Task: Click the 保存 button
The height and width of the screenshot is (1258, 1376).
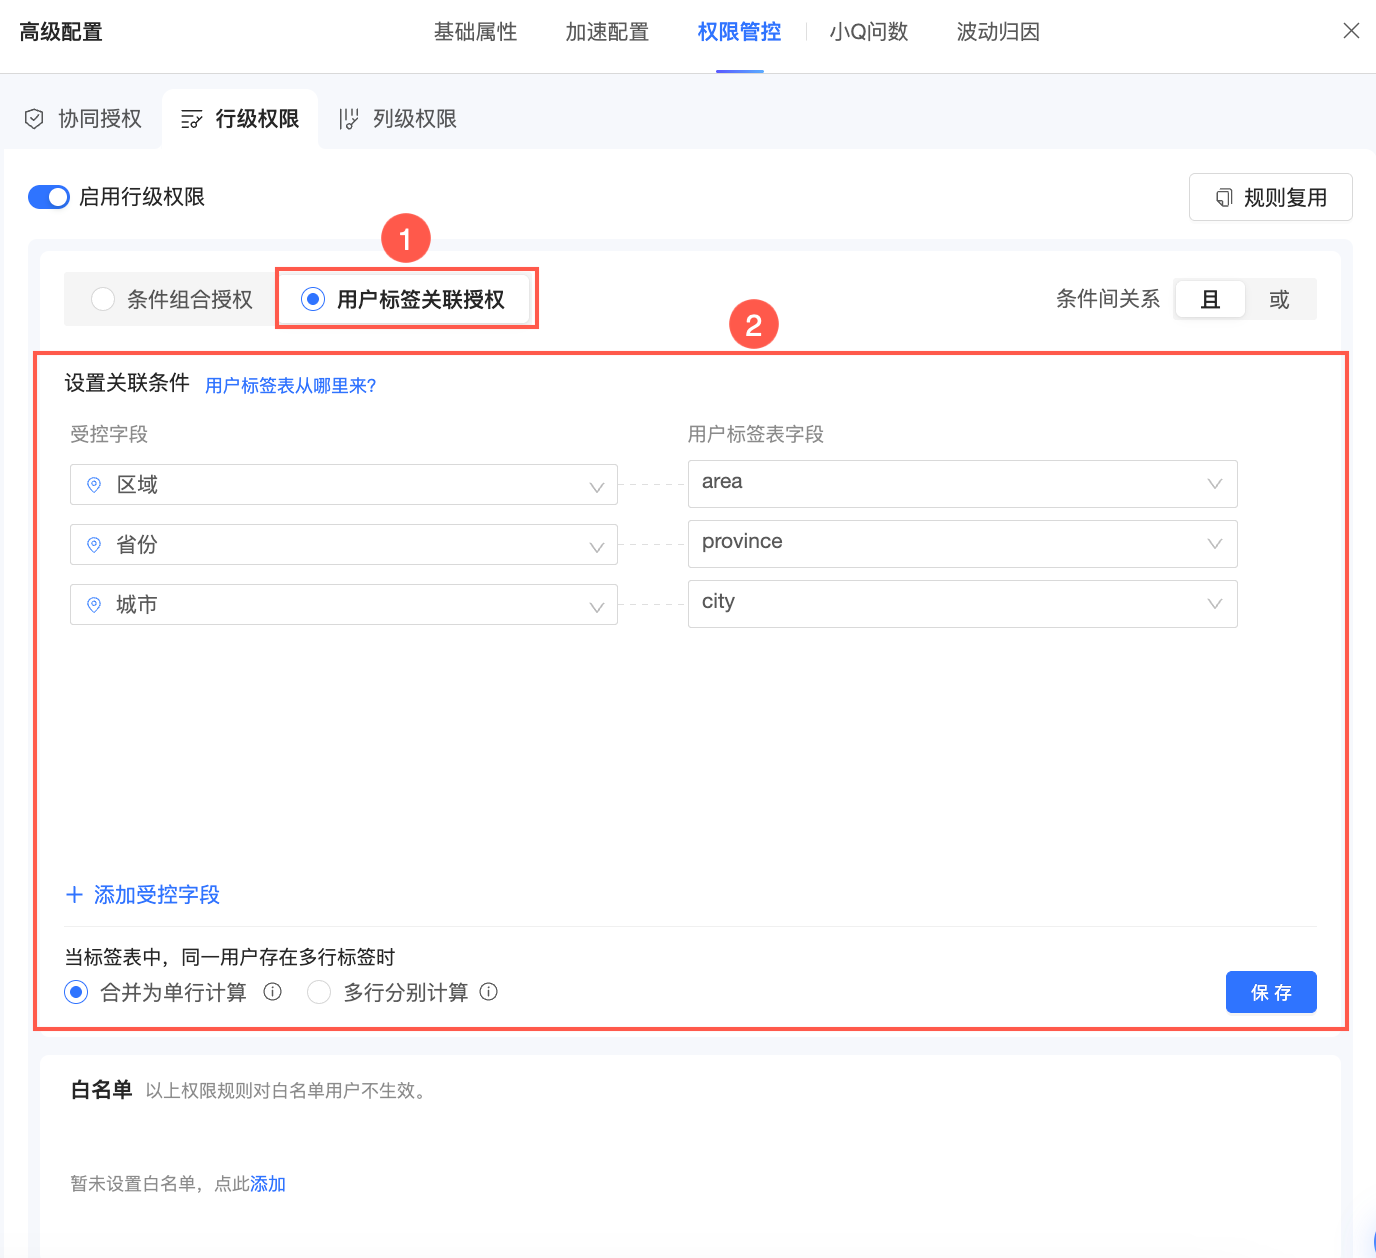Action: [x=1271, y=992]
